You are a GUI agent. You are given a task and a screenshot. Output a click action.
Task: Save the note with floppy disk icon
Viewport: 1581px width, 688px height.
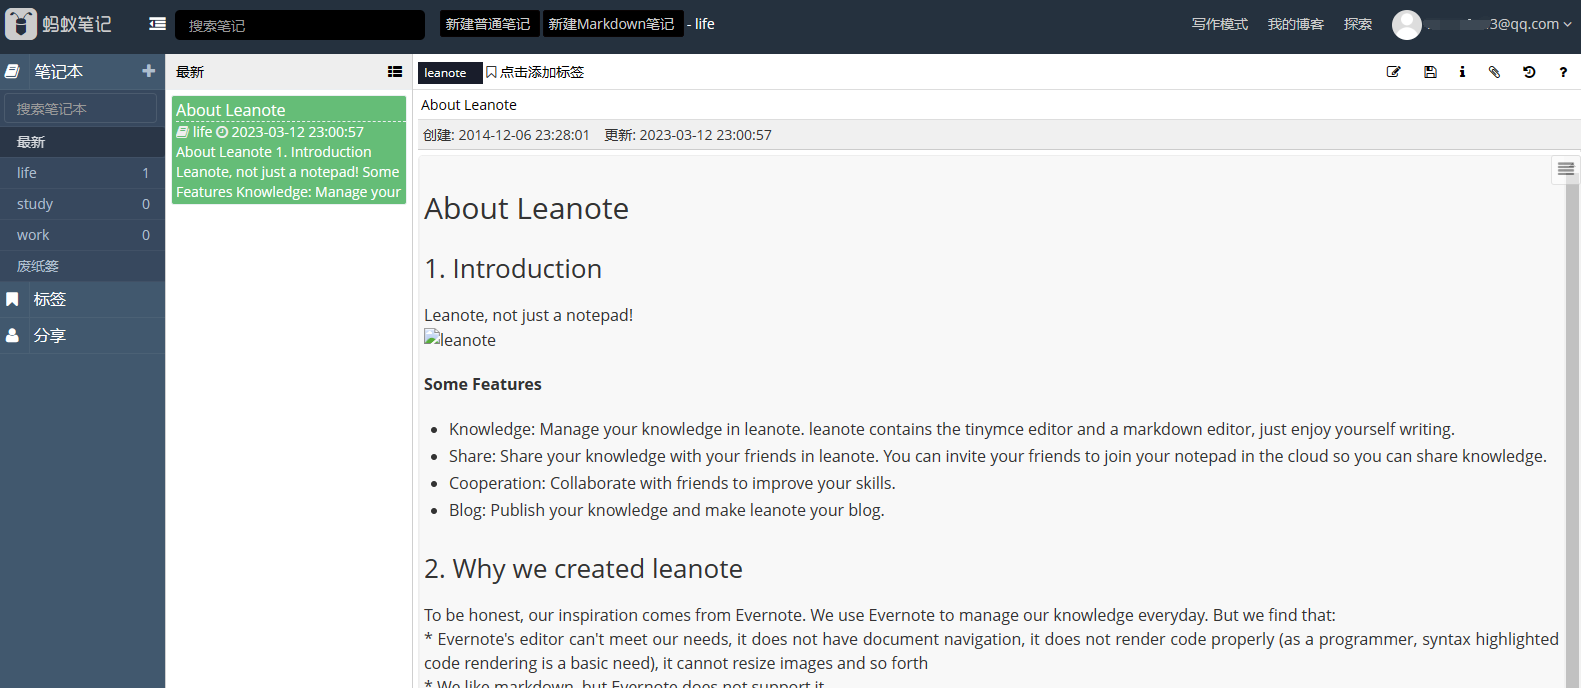click(1430, 72)
